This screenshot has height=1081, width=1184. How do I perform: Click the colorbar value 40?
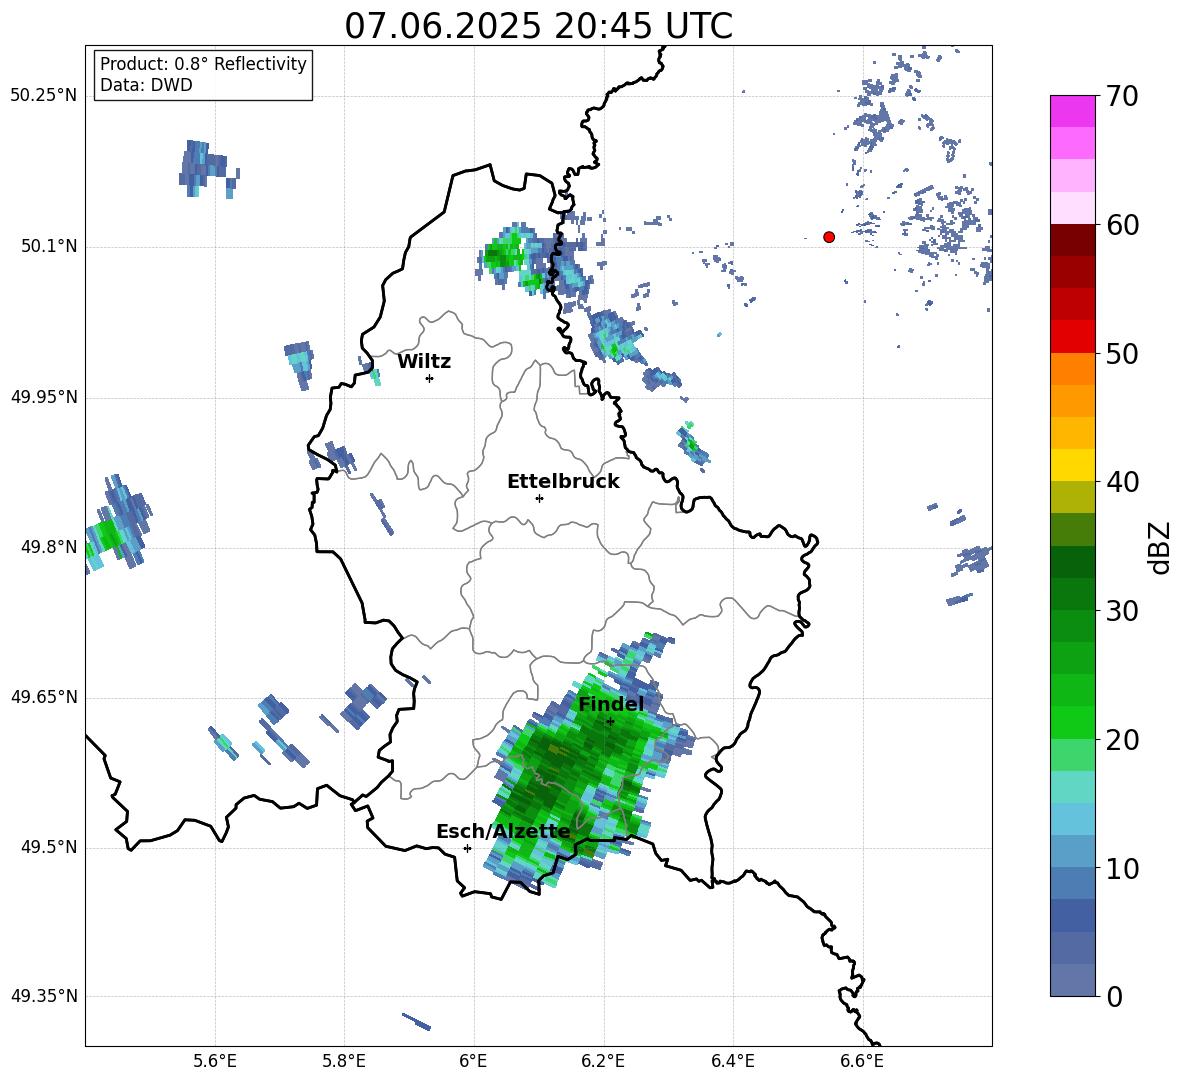1122,482
